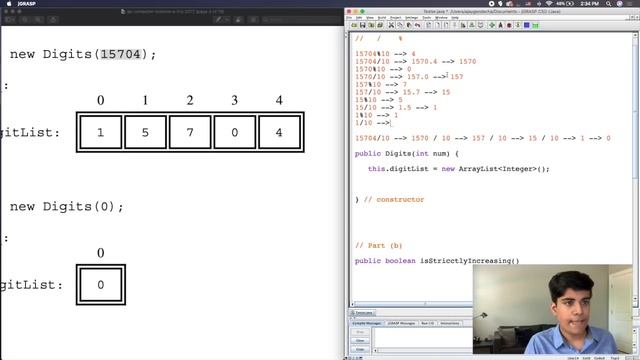The width and height of the screenshot is (640, 360).
Task: Click the black figure icon beside Compile
Action: [500, 25]
